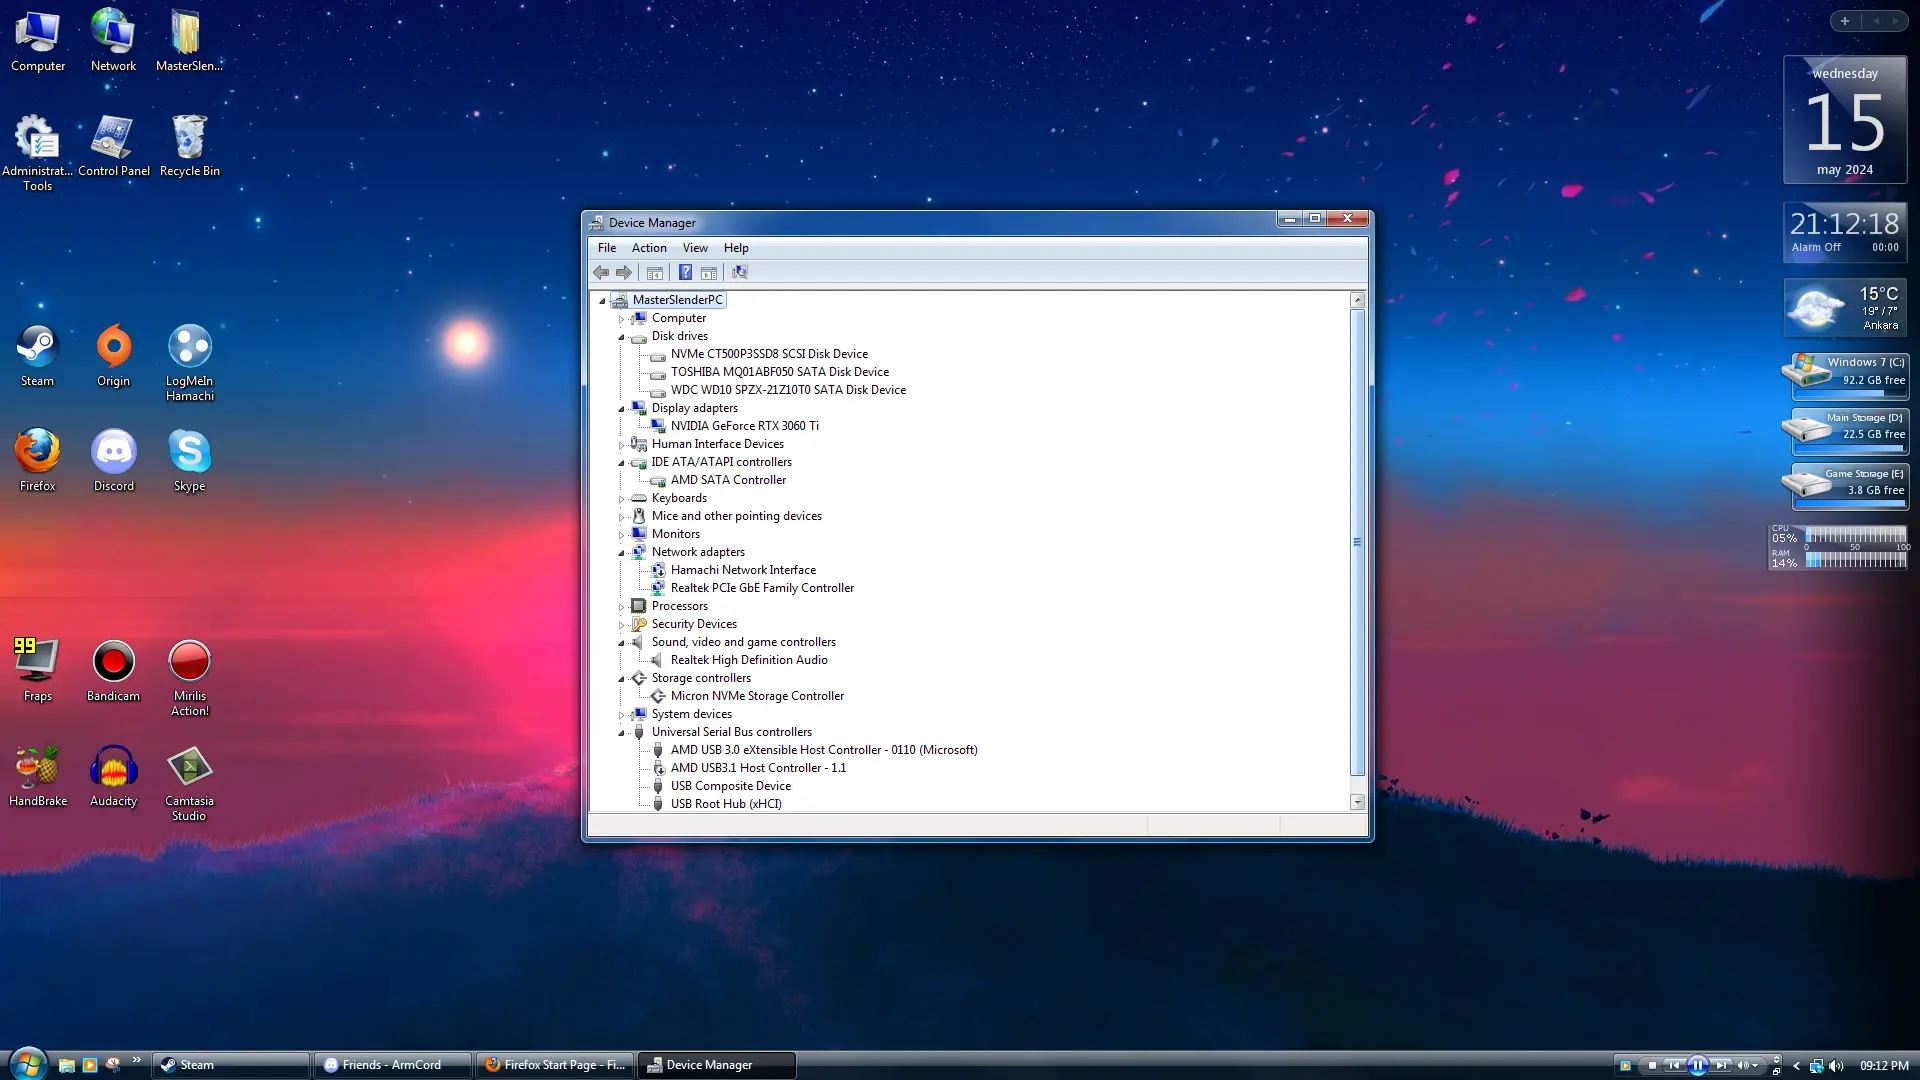This screenshot has width=1920, height=1080.
Task: Select USB Composite Device
Action: click(730, 786)
